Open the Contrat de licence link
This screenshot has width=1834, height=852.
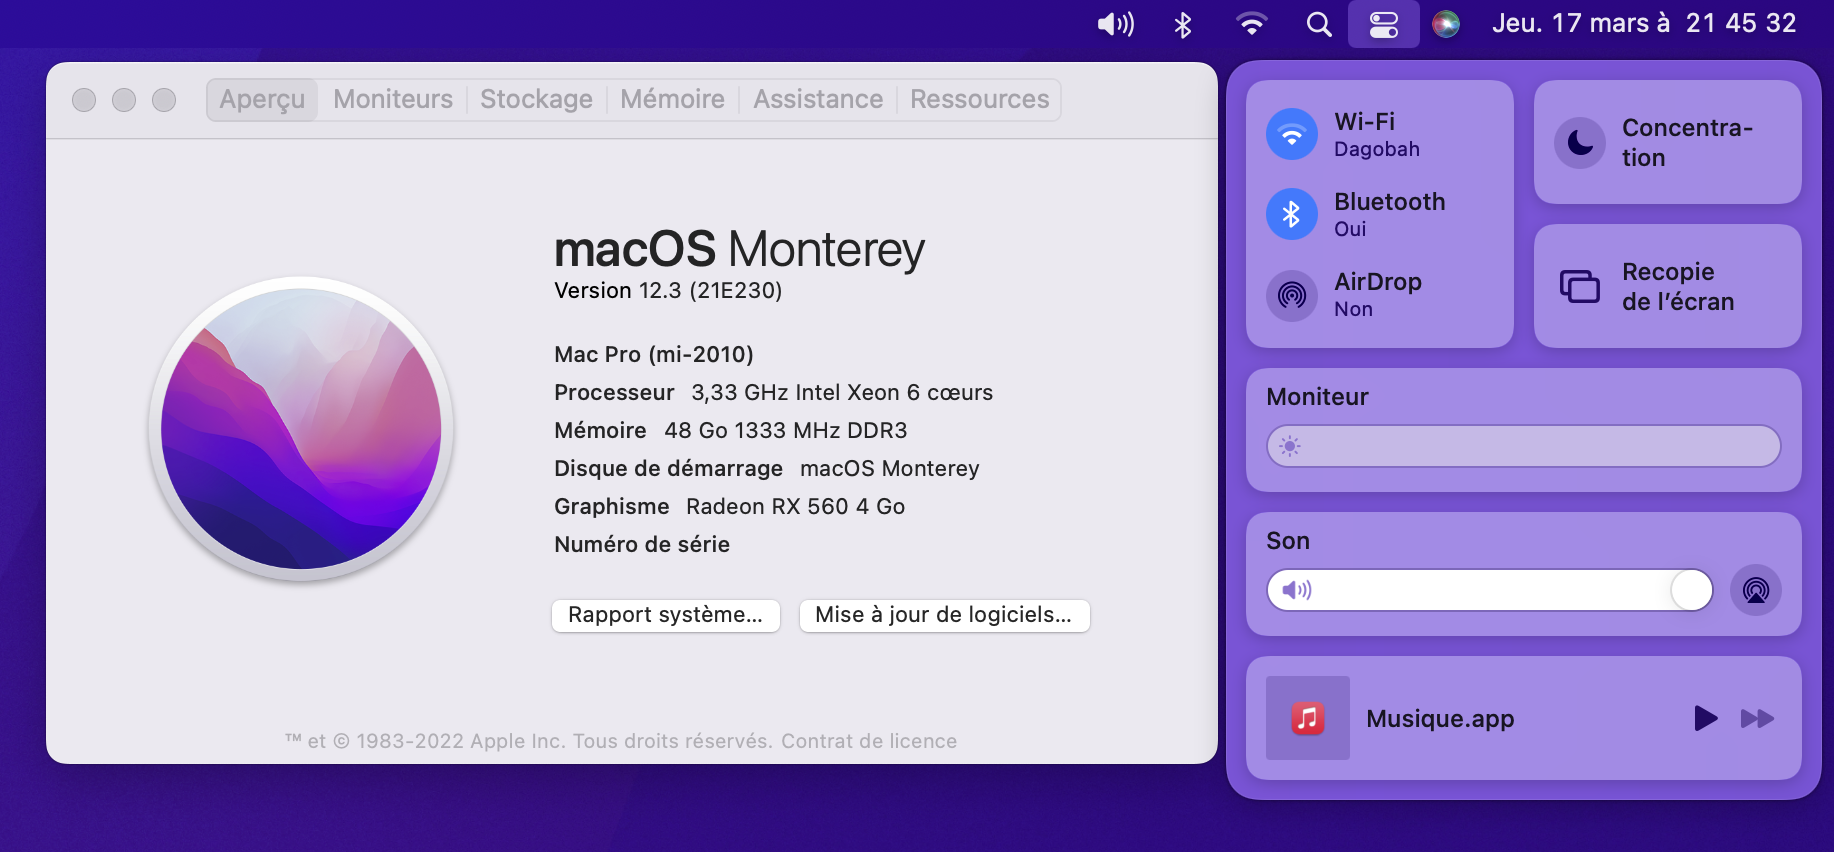point(869,741)
